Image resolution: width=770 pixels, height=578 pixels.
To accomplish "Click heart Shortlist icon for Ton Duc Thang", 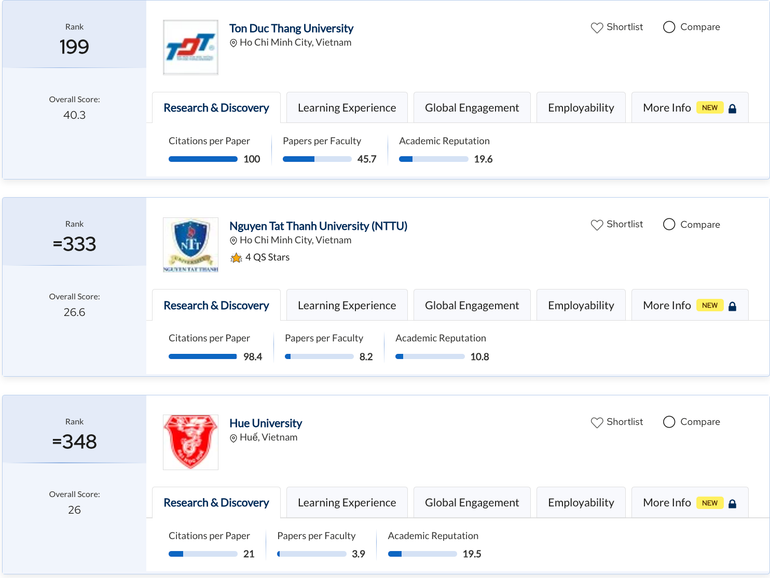I will (x=597, y=28).
